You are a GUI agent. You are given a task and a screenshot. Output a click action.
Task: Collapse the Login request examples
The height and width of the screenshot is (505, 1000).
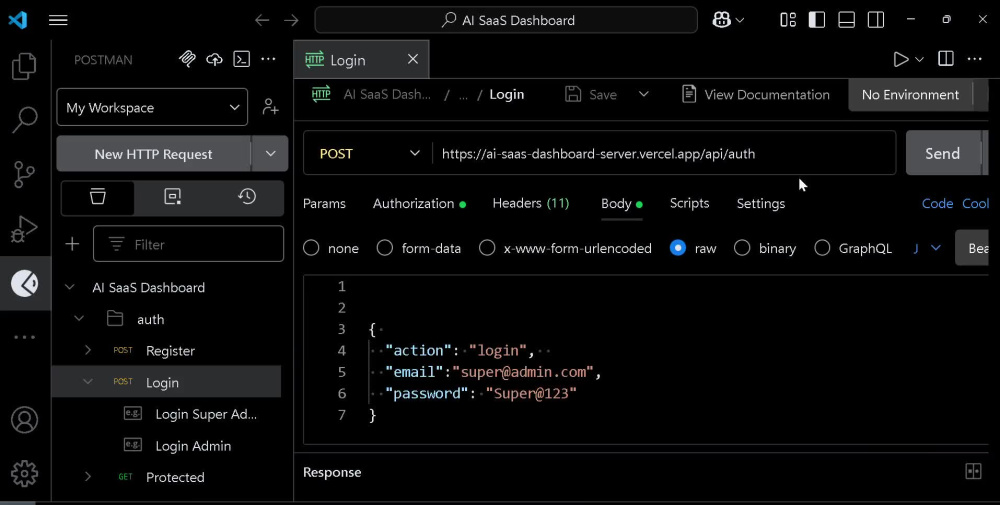(88, 382)
